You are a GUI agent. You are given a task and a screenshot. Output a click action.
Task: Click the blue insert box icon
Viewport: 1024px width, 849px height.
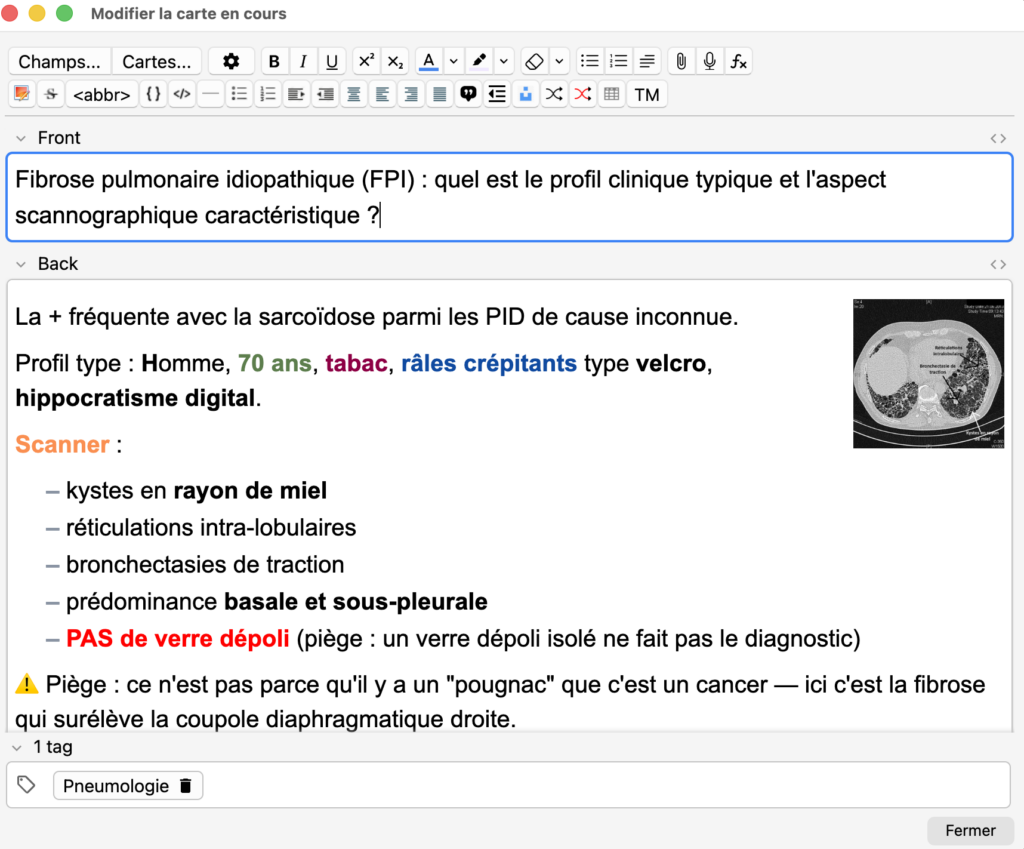click(x=526, y=94)
